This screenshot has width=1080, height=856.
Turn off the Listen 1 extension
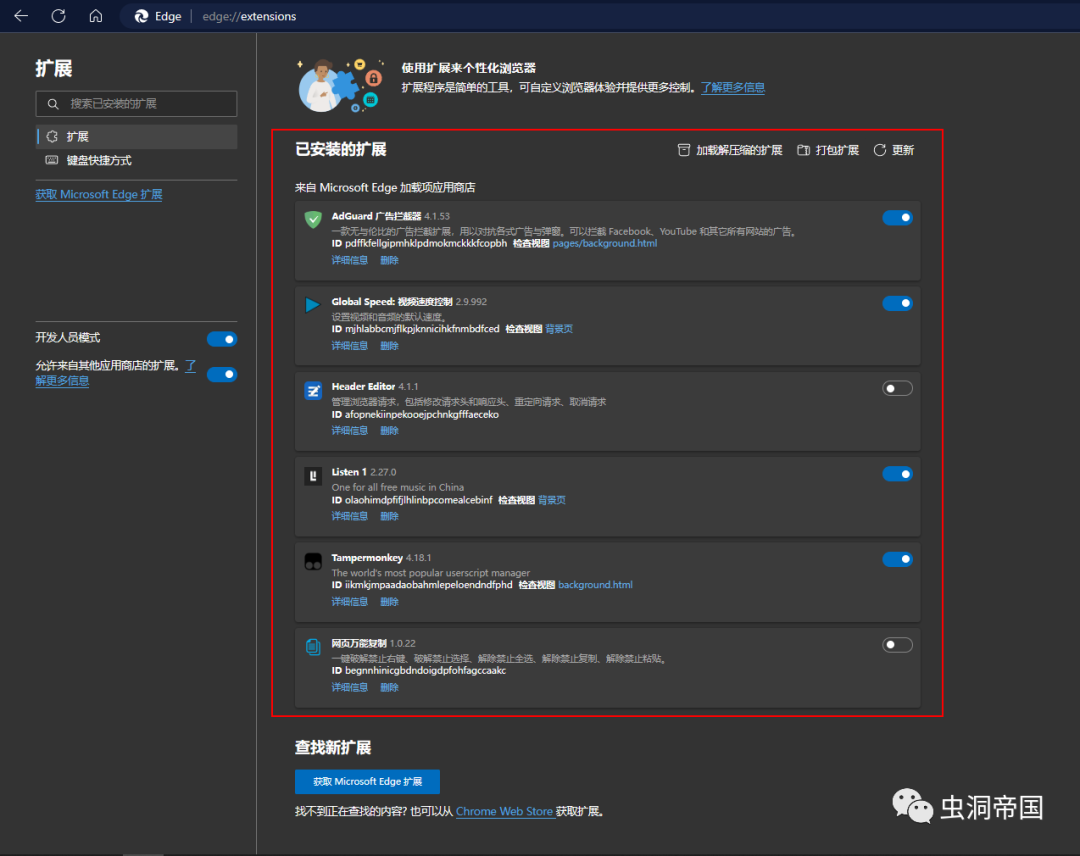pyautogui.click(x=897, y=474)
